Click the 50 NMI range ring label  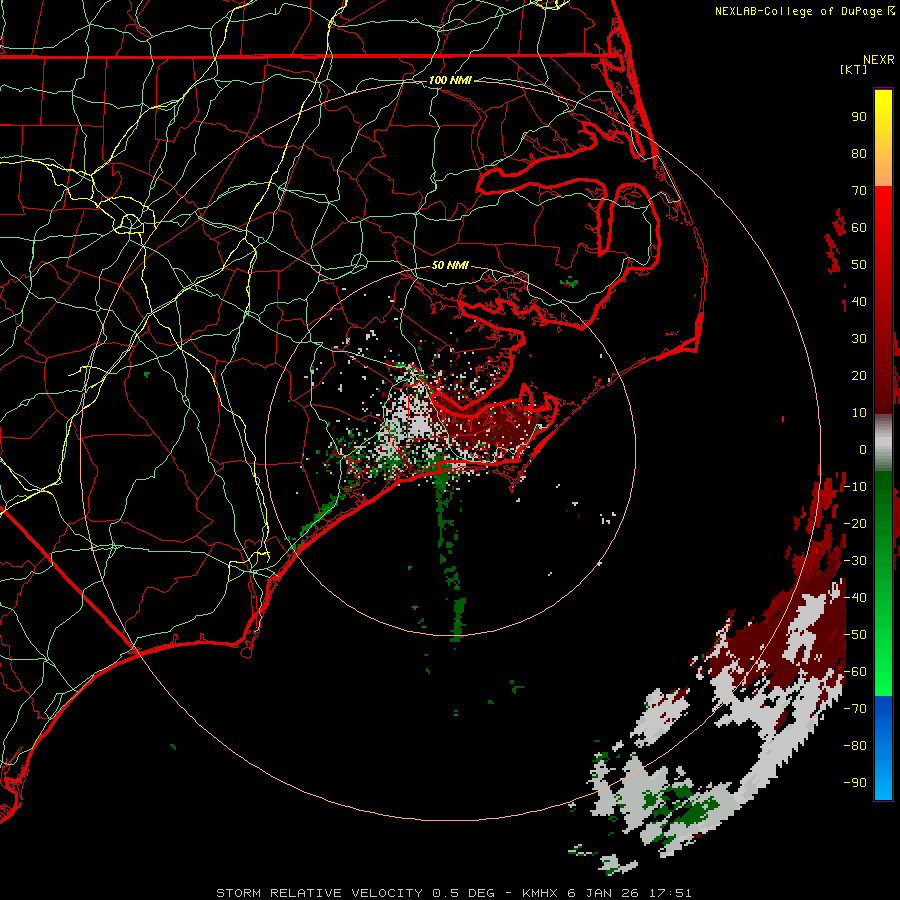(x=450, y=265)
